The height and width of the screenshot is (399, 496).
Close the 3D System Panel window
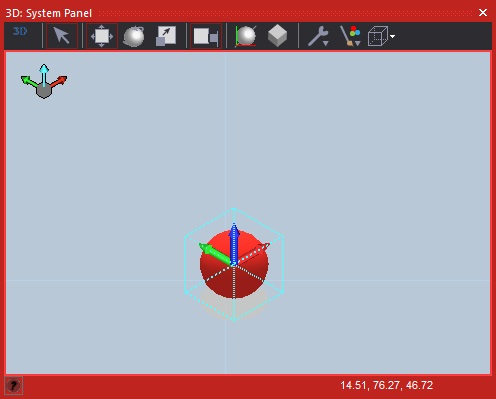pyautogui.click(x=483, y=13)
